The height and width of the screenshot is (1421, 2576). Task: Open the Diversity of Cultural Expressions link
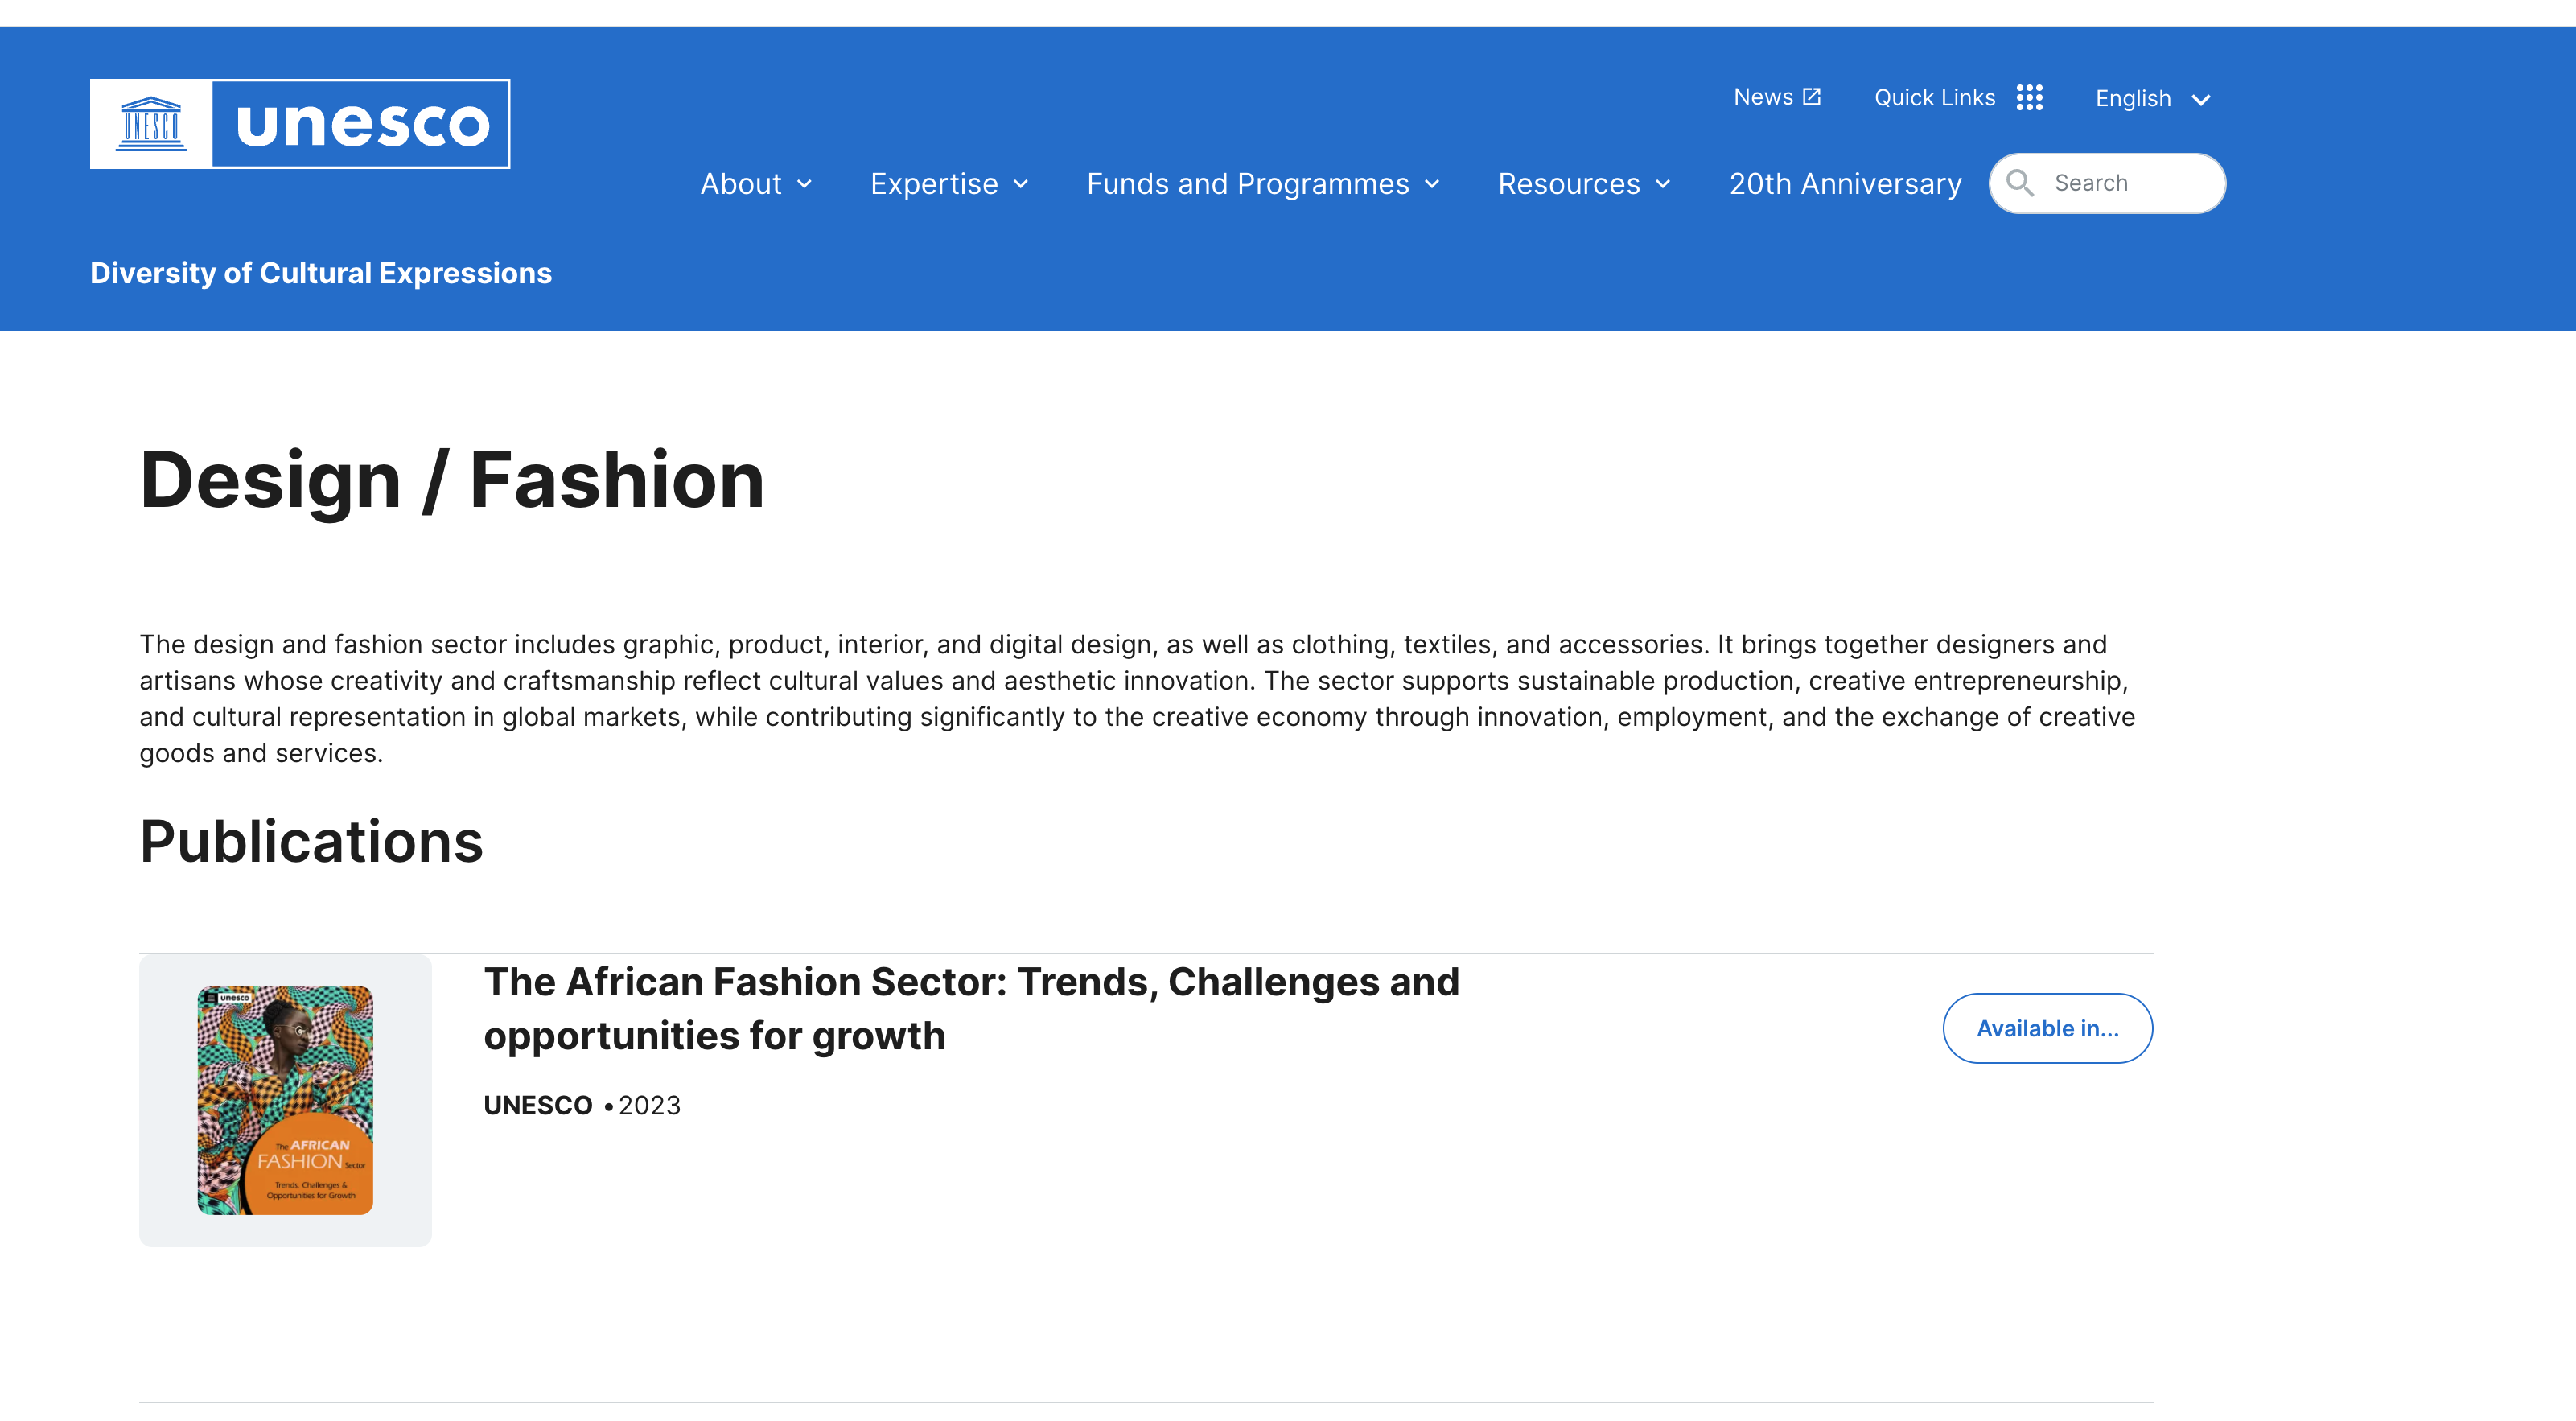[x=321, y=273]
